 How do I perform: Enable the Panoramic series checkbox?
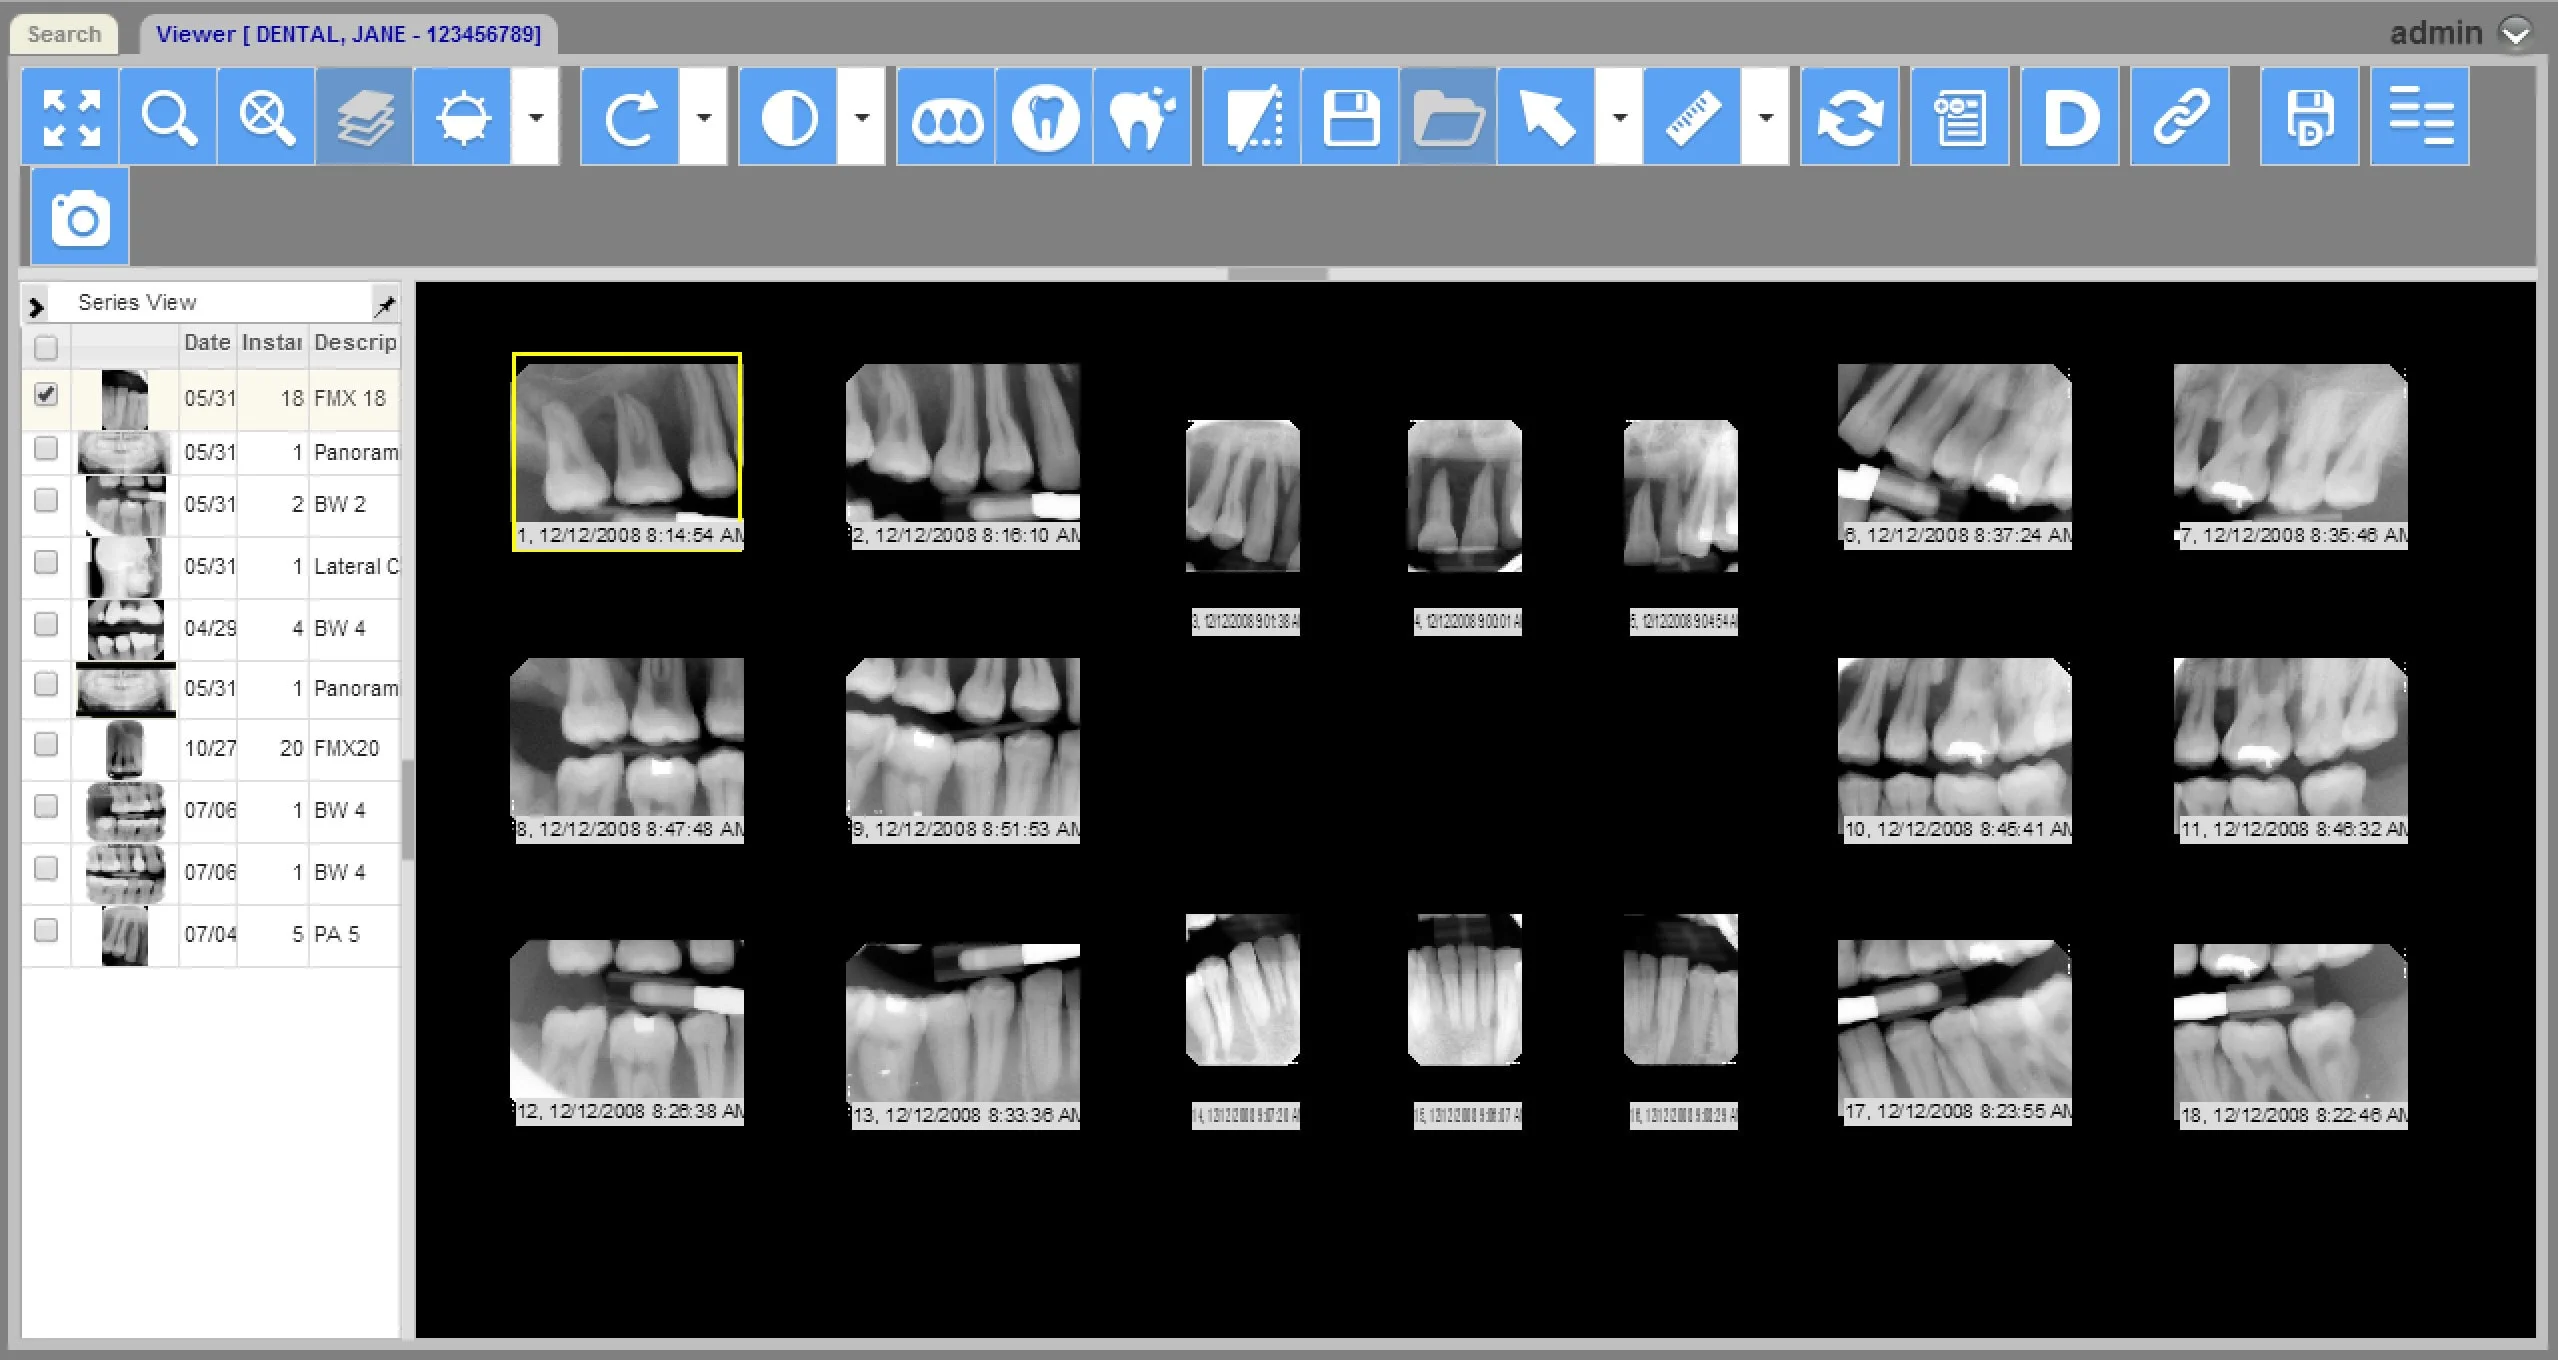(46, 448)
